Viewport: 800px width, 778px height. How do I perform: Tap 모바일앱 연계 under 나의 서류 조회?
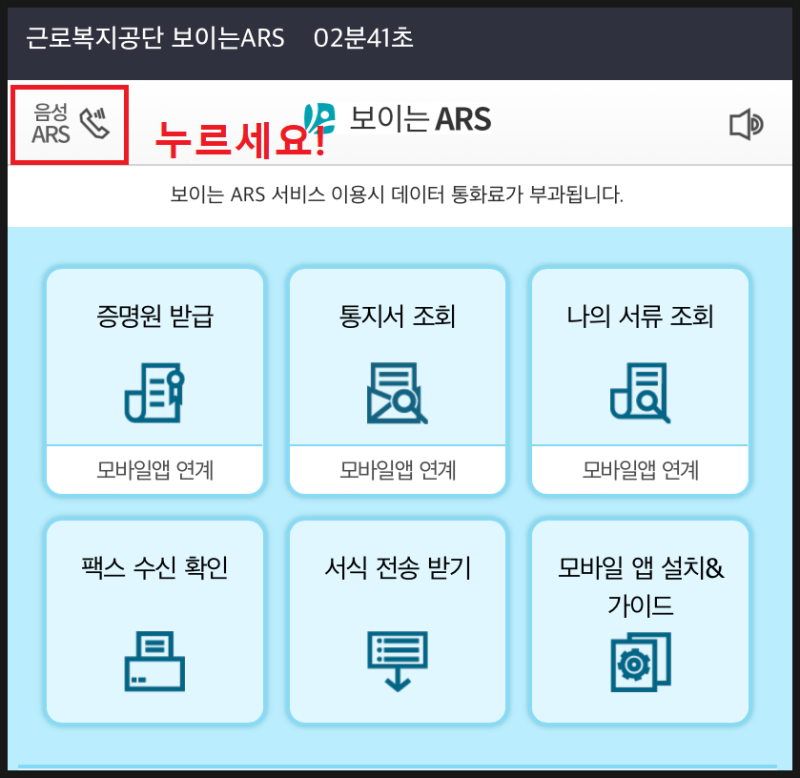tap(640, 470)
